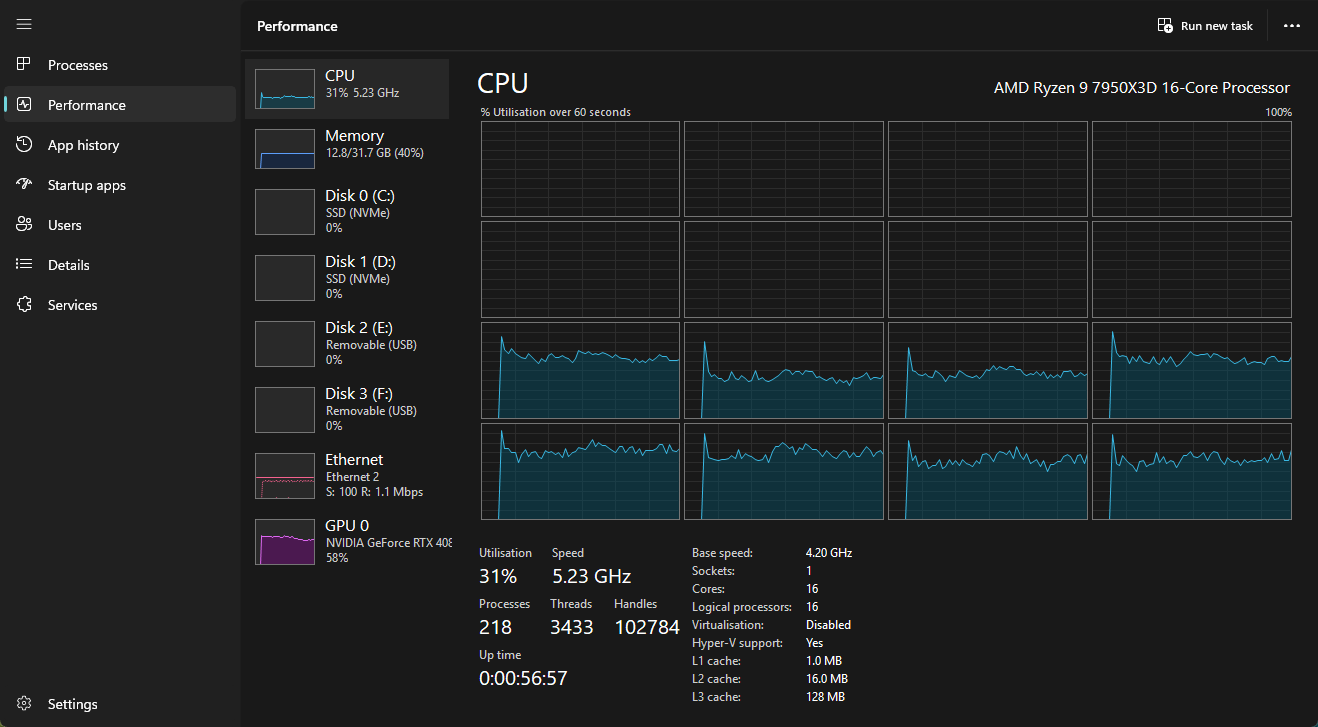Viewport: 1318px width, 727px height.
Task: Select the CPU performance entry
Action: (347, 89)
